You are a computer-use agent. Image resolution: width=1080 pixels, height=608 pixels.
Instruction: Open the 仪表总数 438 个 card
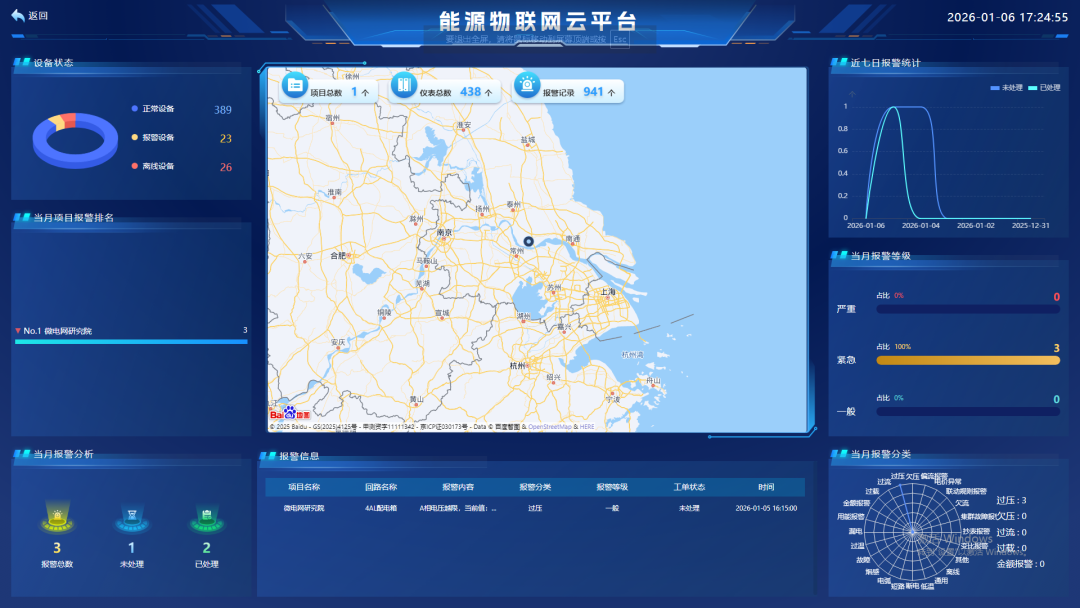pyautogui.click(x=444, y=91)
